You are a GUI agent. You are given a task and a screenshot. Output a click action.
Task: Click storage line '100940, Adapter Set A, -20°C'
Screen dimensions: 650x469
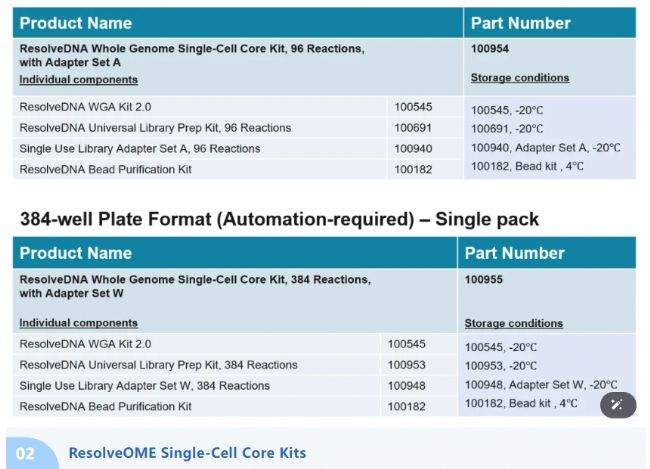point(546,148)
